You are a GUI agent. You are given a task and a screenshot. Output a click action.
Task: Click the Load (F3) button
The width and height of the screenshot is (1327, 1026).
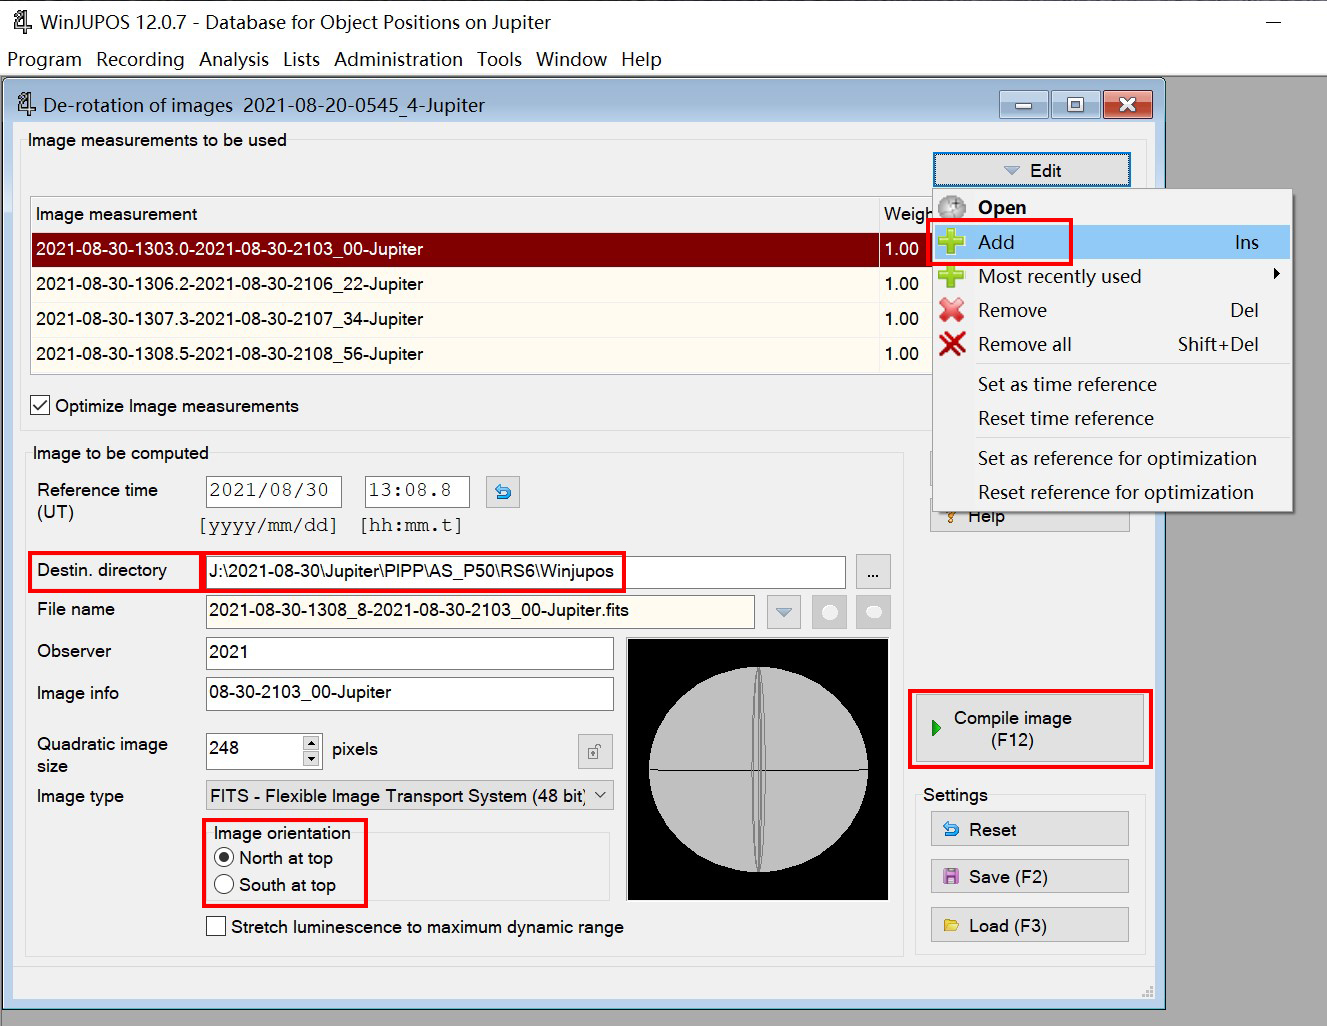point(1030,925)
